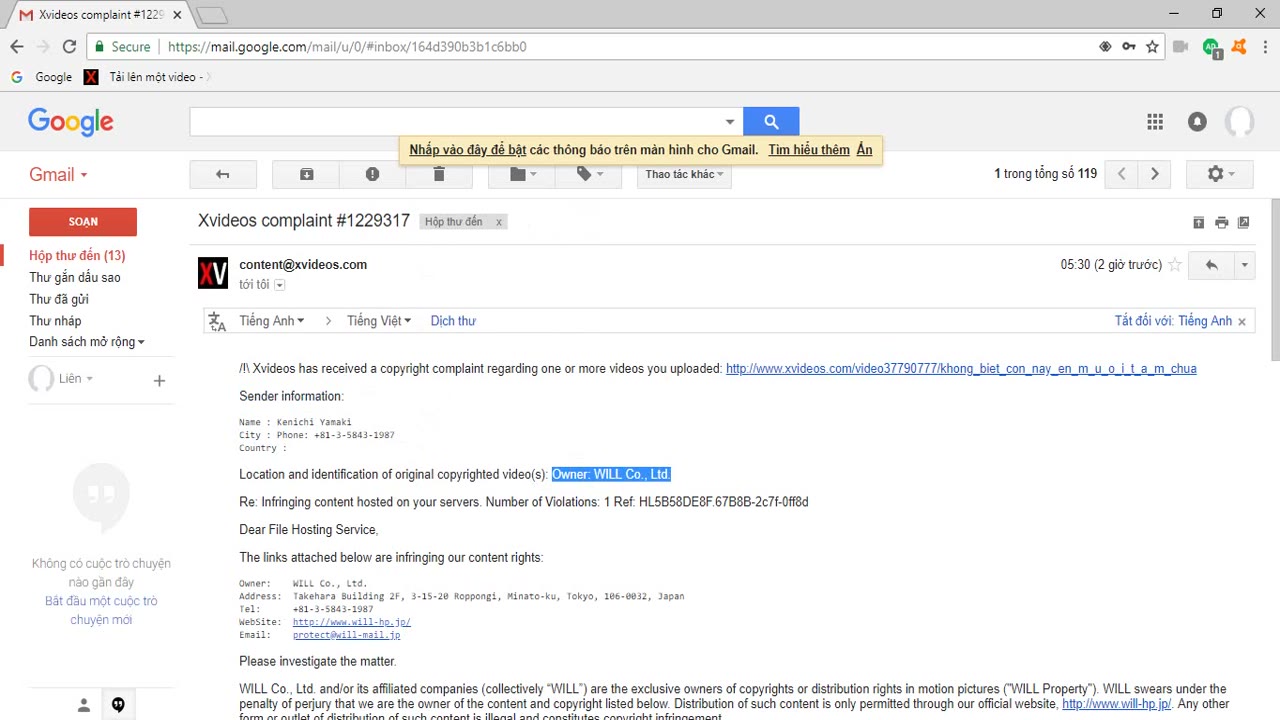The width and height of the screenshot is (1280, 720).
Task: Choose target language 'Tiếng Việt' dropdown
Action: pyautogui.click(x=379, y=321)
